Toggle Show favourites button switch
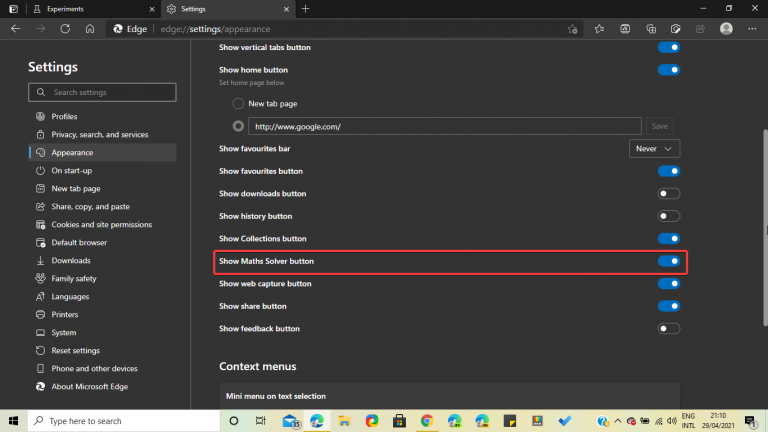768x432 pixels. point(669,171)
